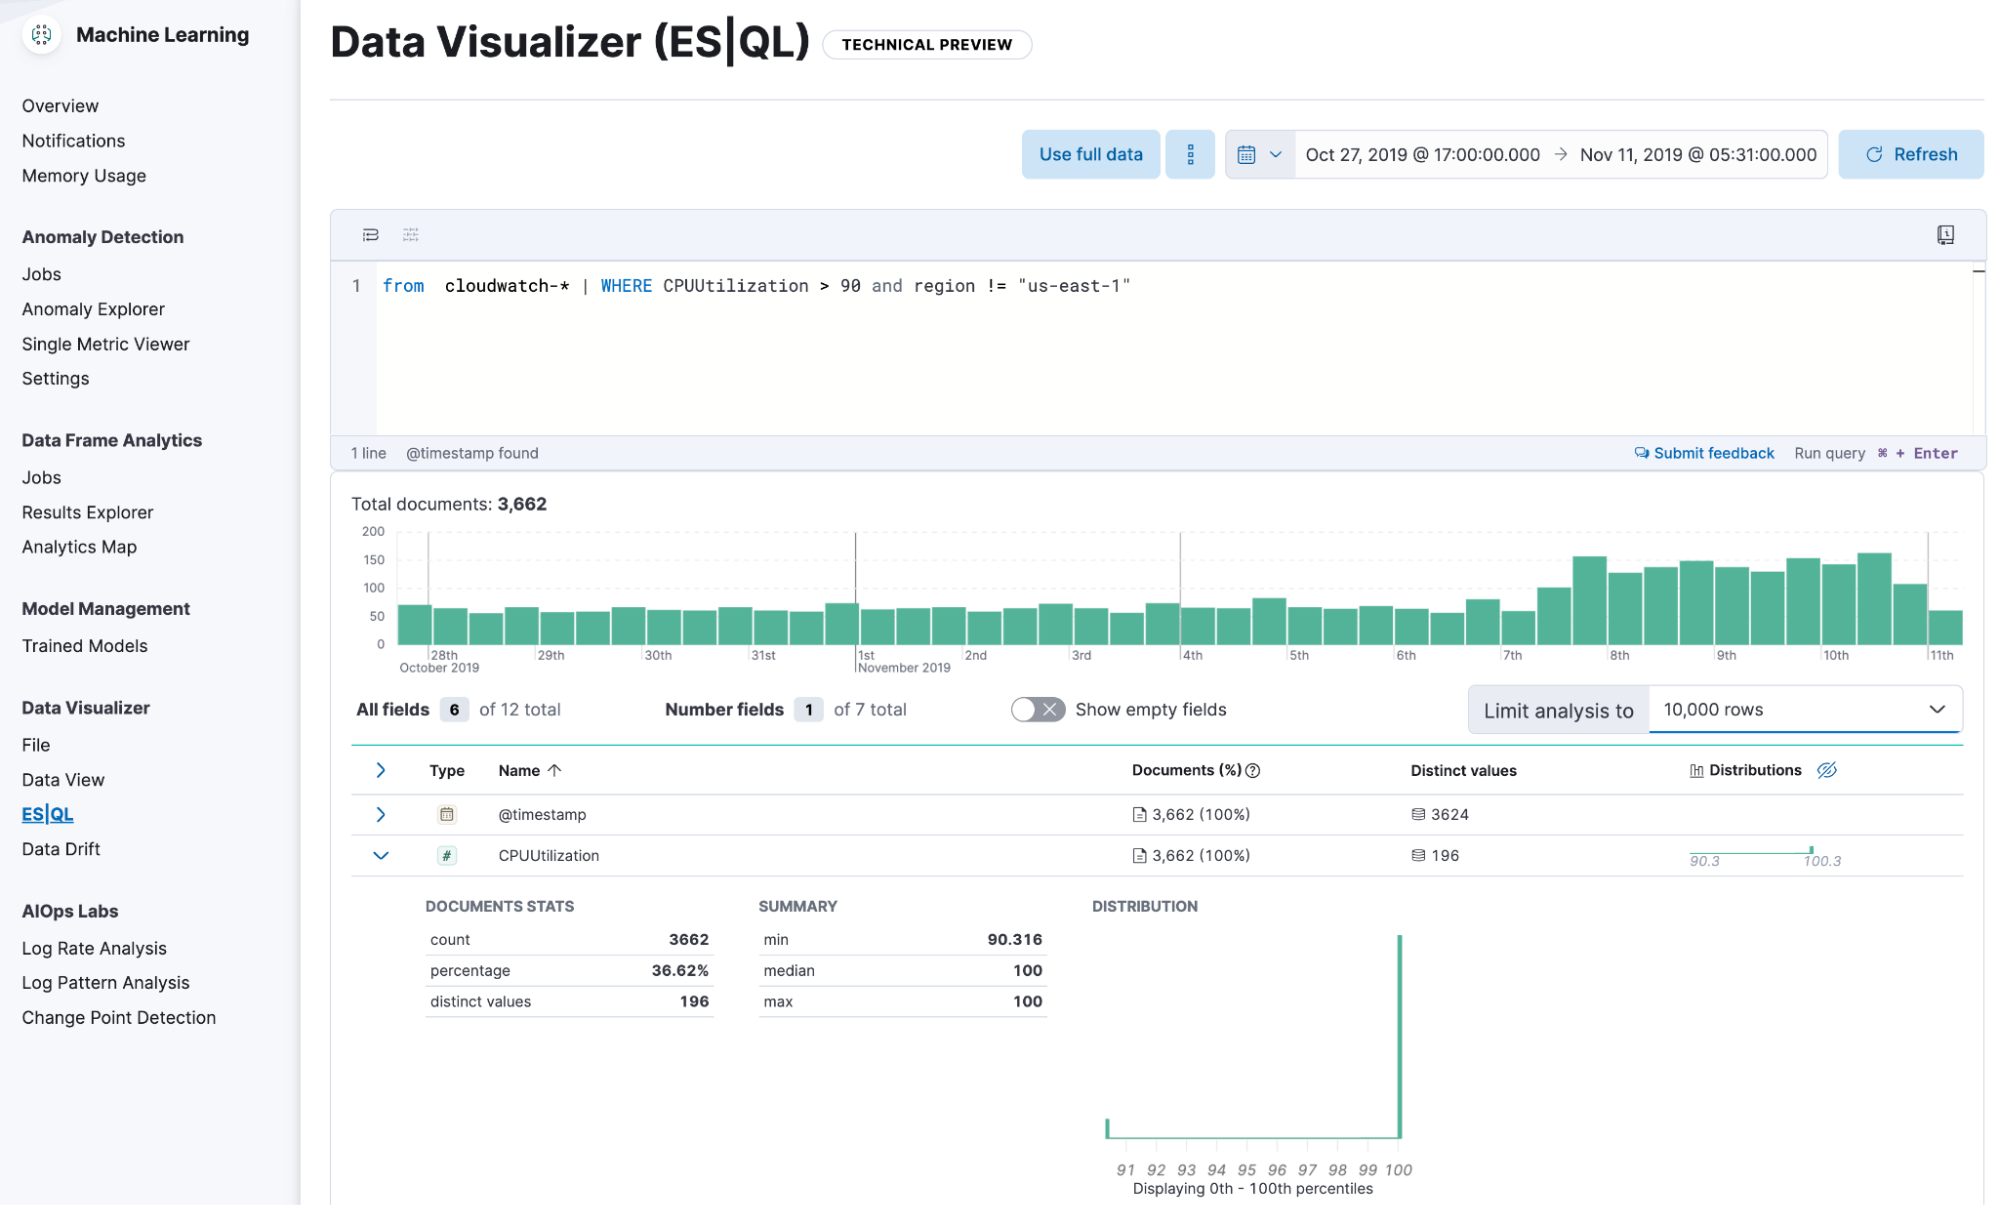Click the @timestamp found status text
Screen dimensions: 1999x1206
472,453
